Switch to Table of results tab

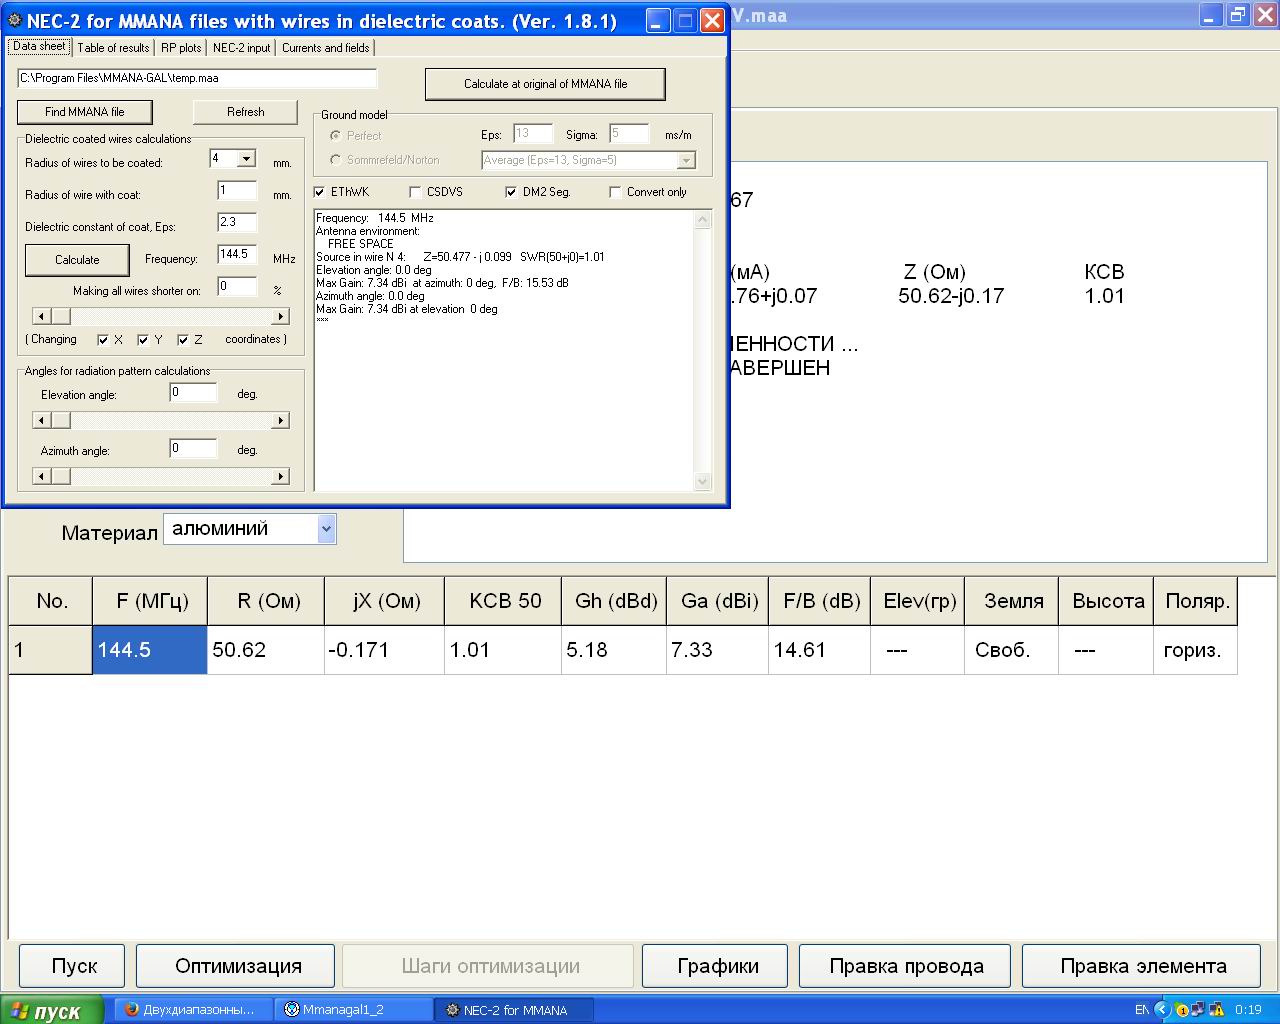point(113,48)
